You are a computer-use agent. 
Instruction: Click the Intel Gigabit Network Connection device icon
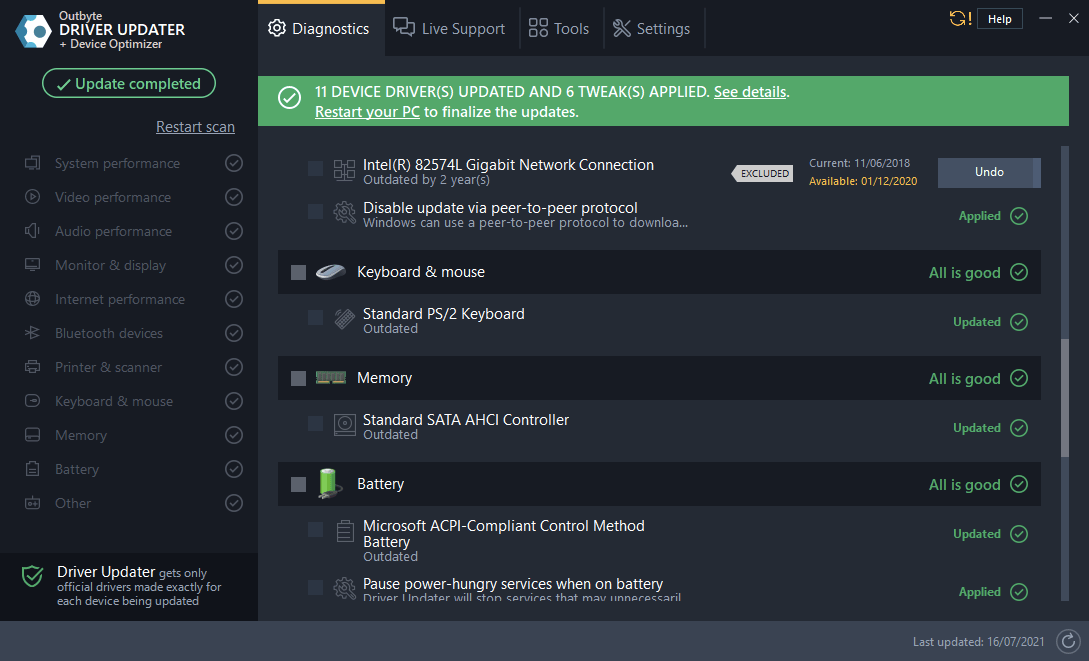coord(344,171)
